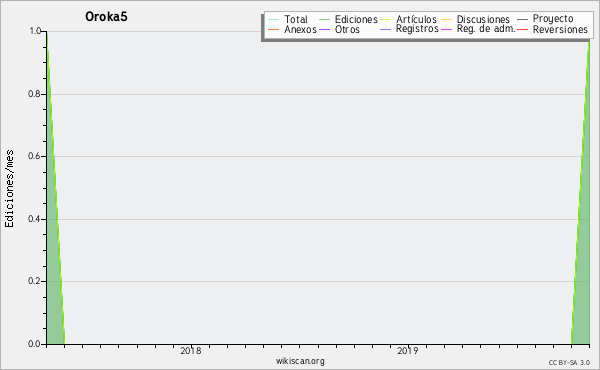Click the Otros legend entry

339,29
